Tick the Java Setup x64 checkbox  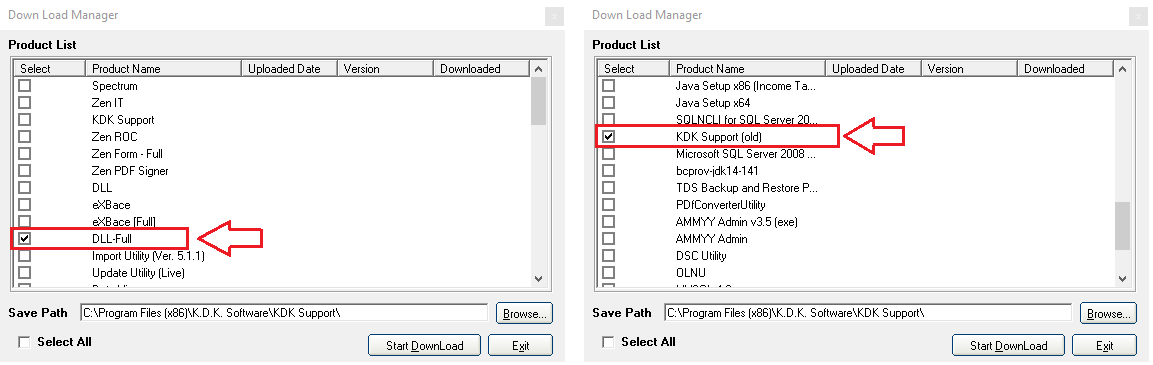tap(609, 103)
